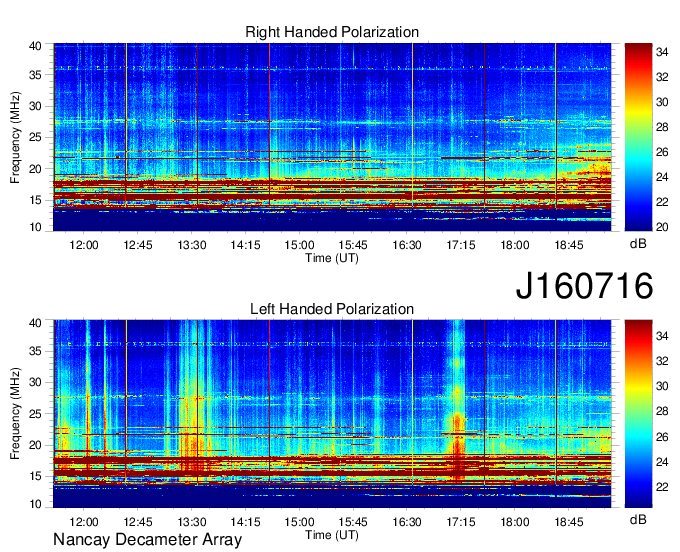Click 15 on Right Handed frequency axis
Screen dimensions: 680x552
coord(35,200)
